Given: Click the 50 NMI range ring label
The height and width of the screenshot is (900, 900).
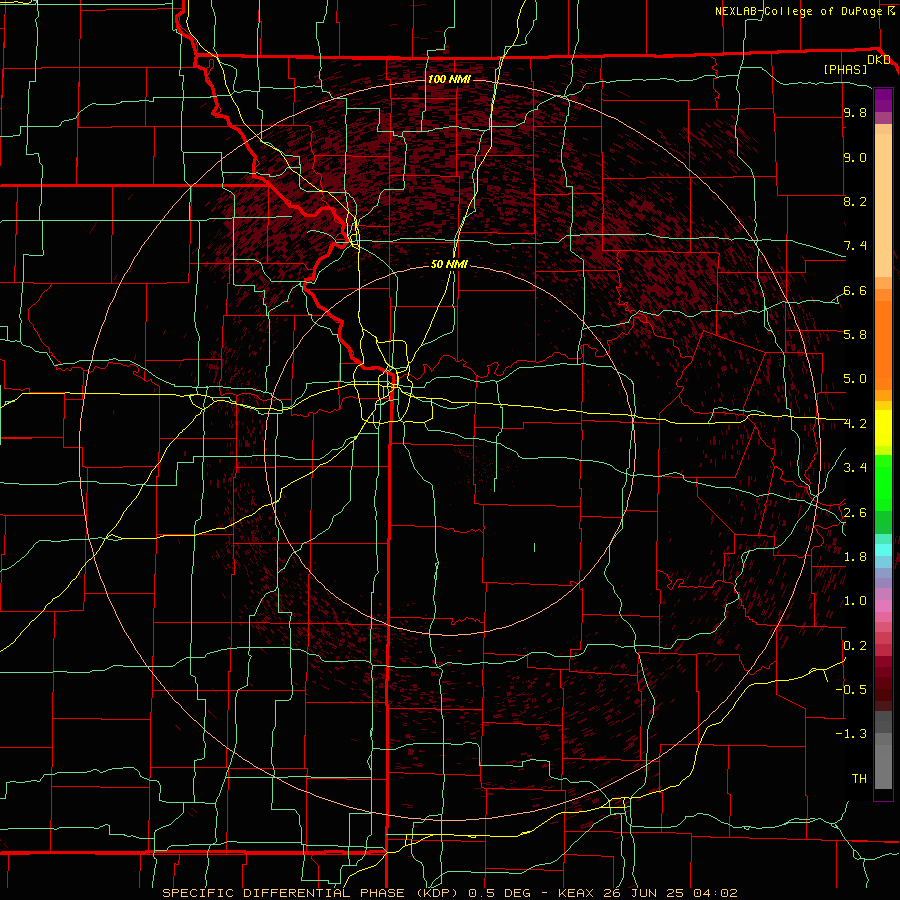Looking at the screenshot, I should click(449, 264).
